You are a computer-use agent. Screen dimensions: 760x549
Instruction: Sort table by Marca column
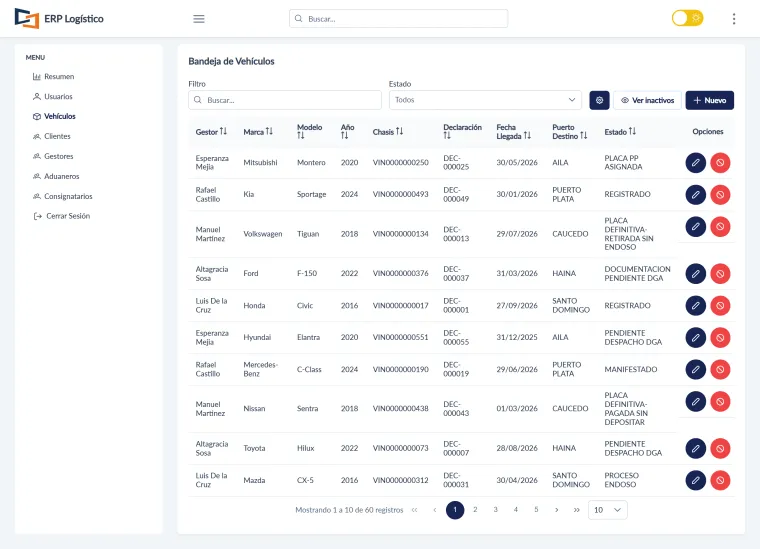(x=258, y=131)
